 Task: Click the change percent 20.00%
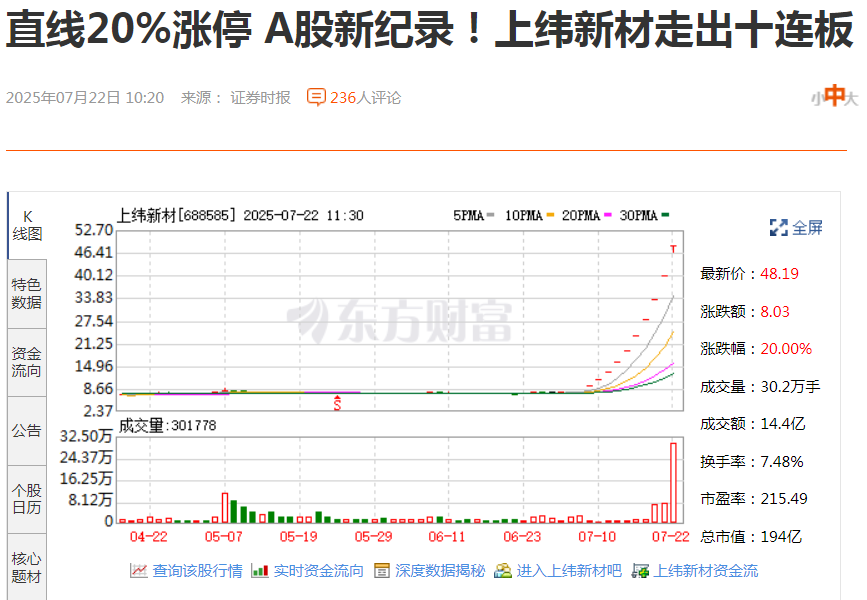786,348
